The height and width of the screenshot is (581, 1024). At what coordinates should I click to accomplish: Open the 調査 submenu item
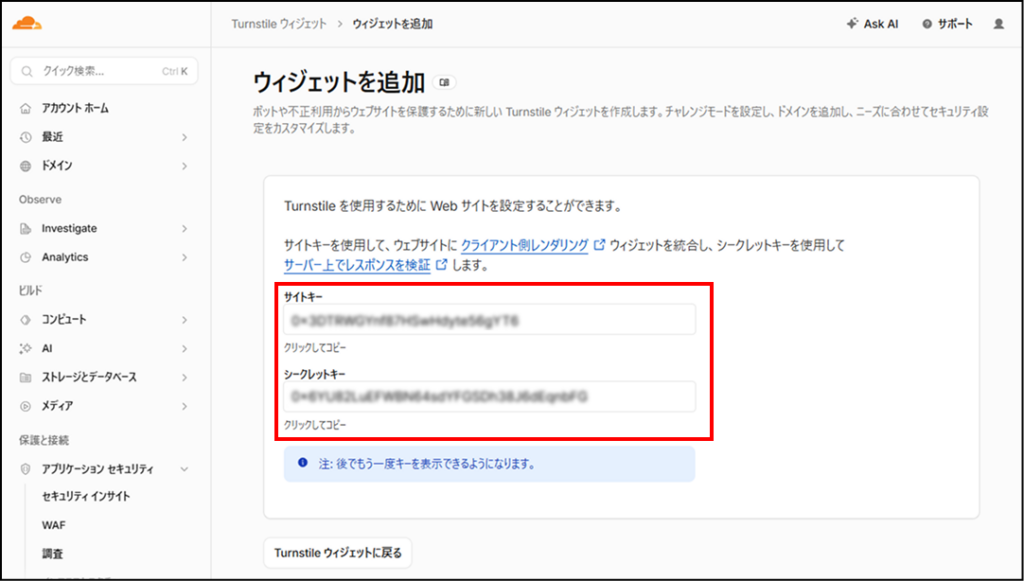pyautogui.click(x=52, y=554)
